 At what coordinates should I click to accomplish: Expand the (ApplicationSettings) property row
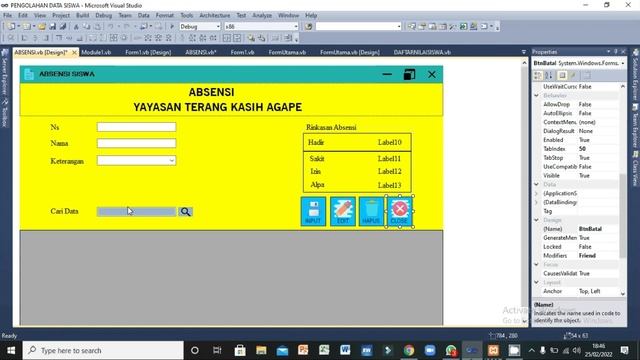point(537,193)
